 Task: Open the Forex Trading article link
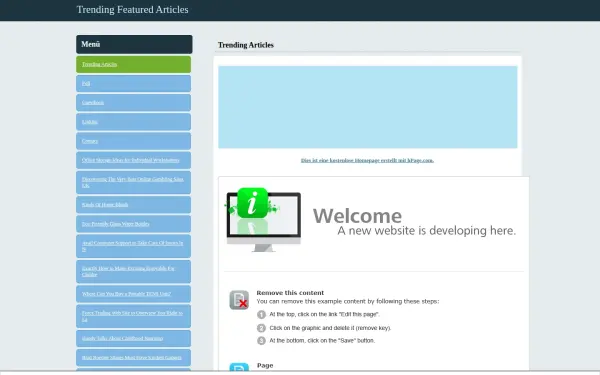(134, 316)
